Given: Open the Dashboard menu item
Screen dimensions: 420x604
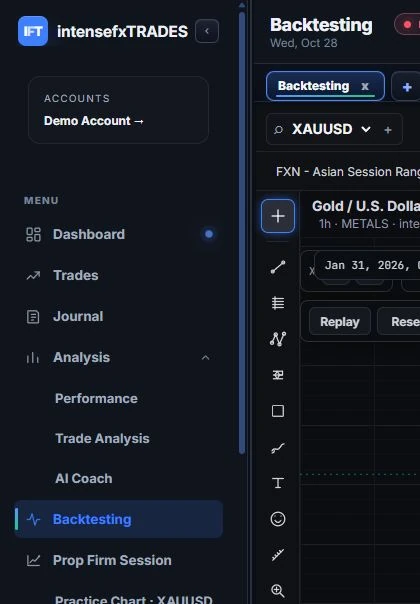Looking at the screenshot, I should [118, 234].
